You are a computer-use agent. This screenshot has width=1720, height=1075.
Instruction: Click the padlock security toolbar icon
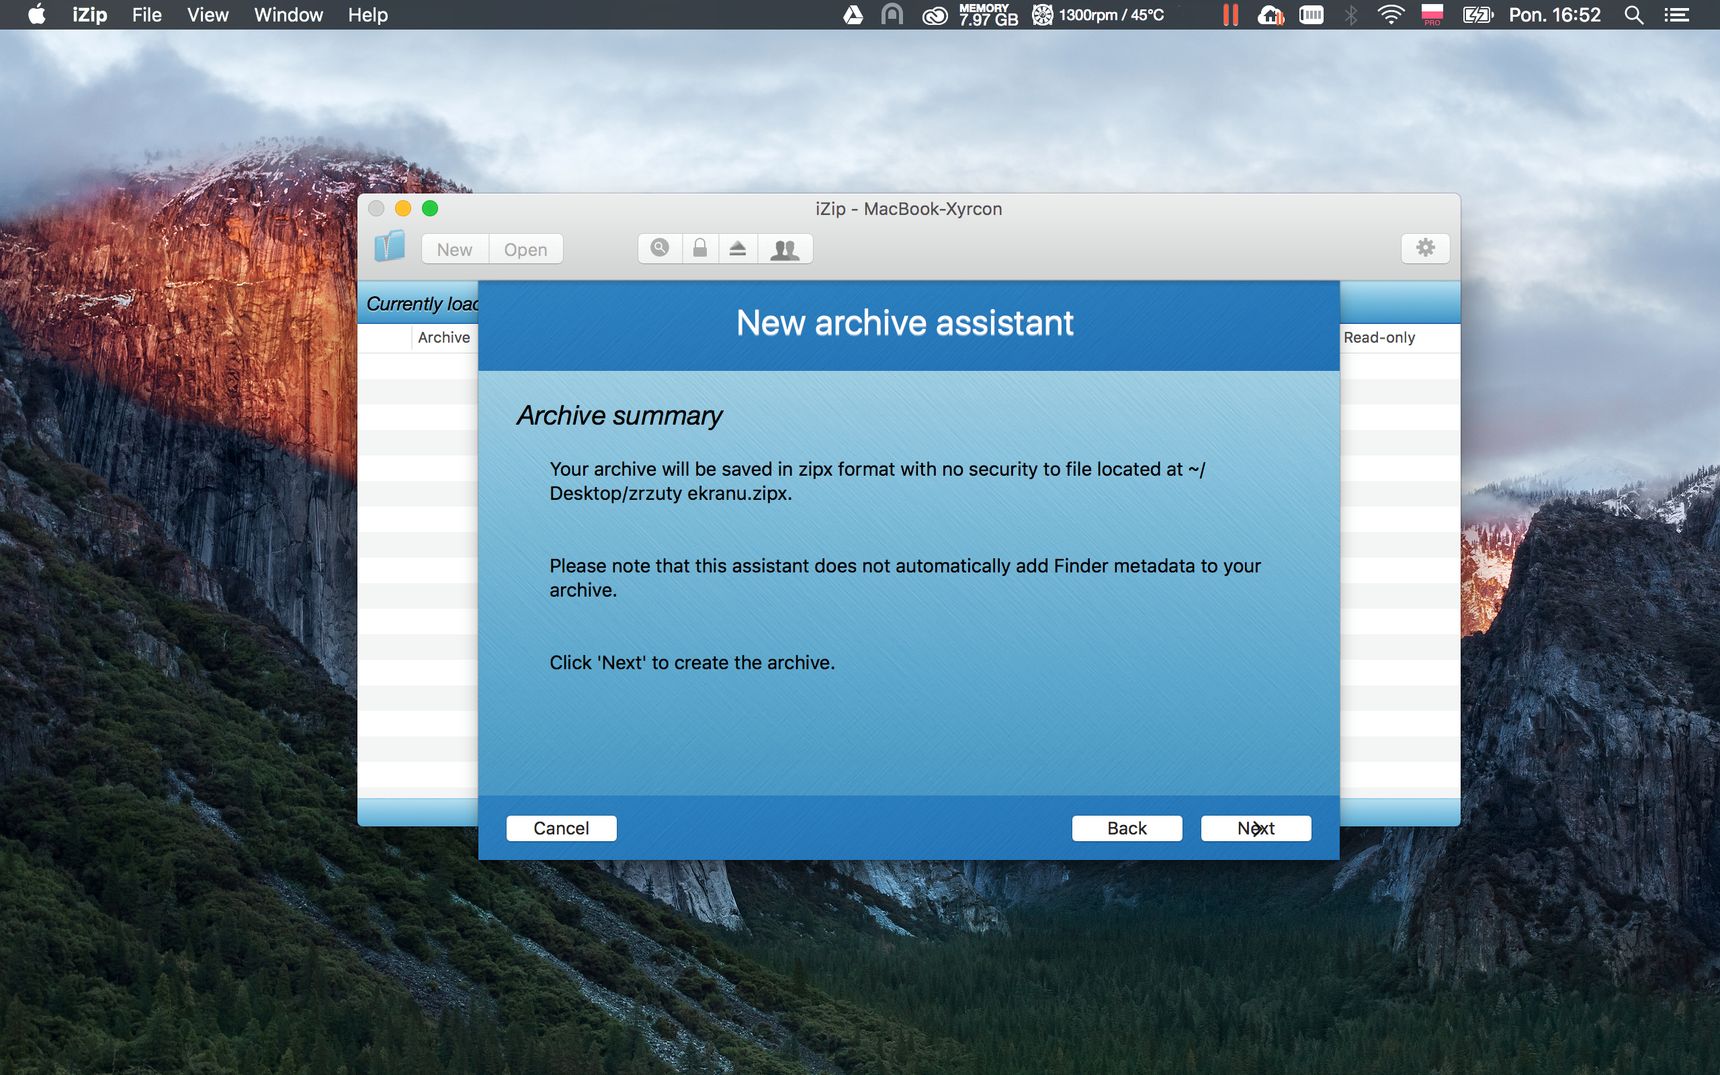pyautogui.click(x=700, y=248)
